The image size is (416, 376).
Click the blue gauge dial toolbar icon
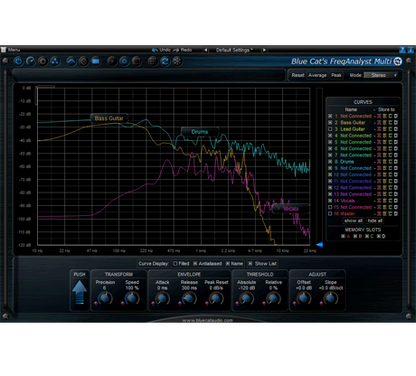tap(31, 61)
